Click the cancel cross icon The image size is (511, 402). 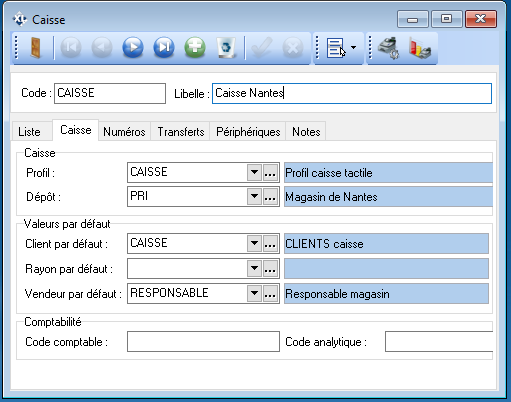(293, 48)
